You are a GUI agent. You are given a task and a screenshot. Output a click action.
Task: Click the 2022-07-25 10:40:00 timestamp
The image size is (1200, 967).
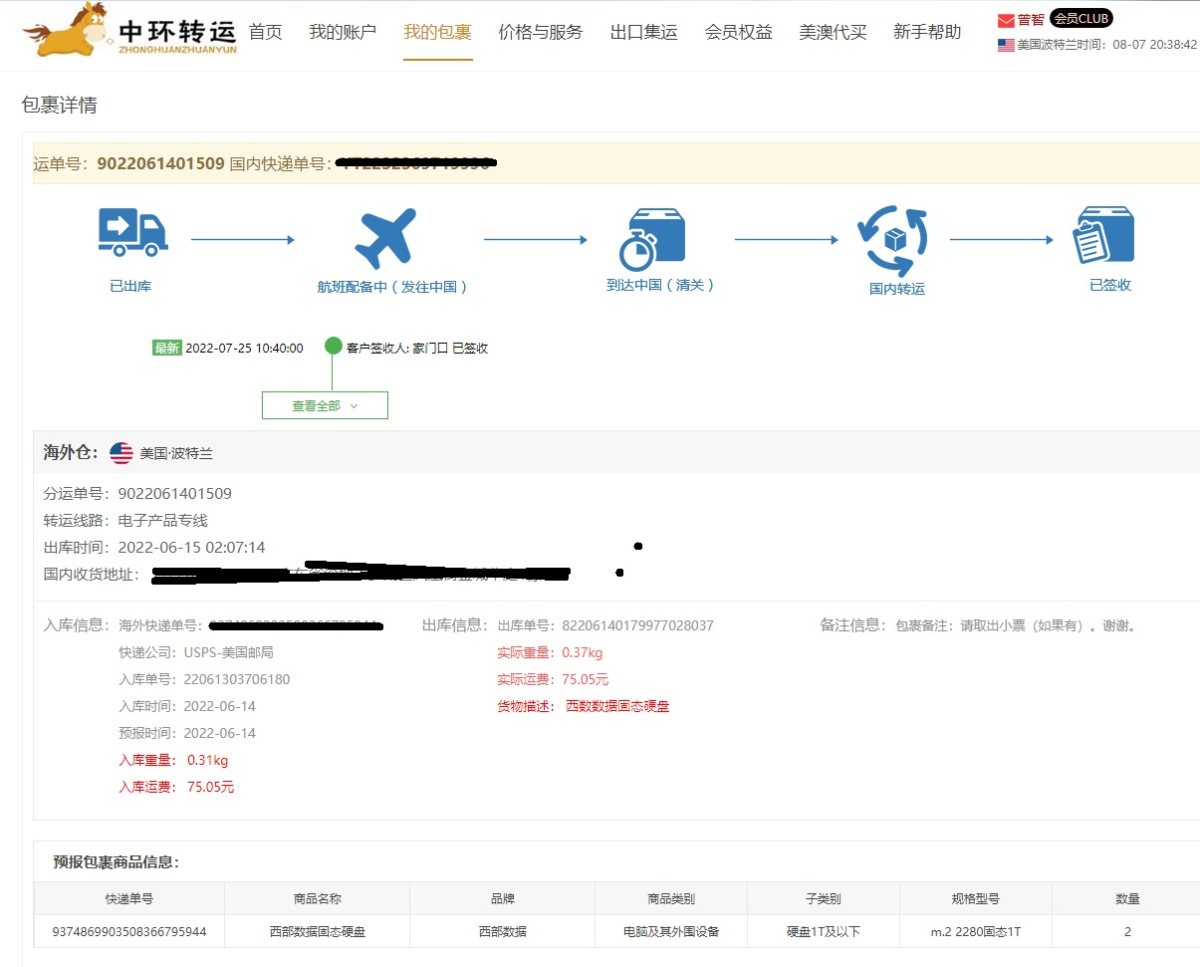(244, 348)
